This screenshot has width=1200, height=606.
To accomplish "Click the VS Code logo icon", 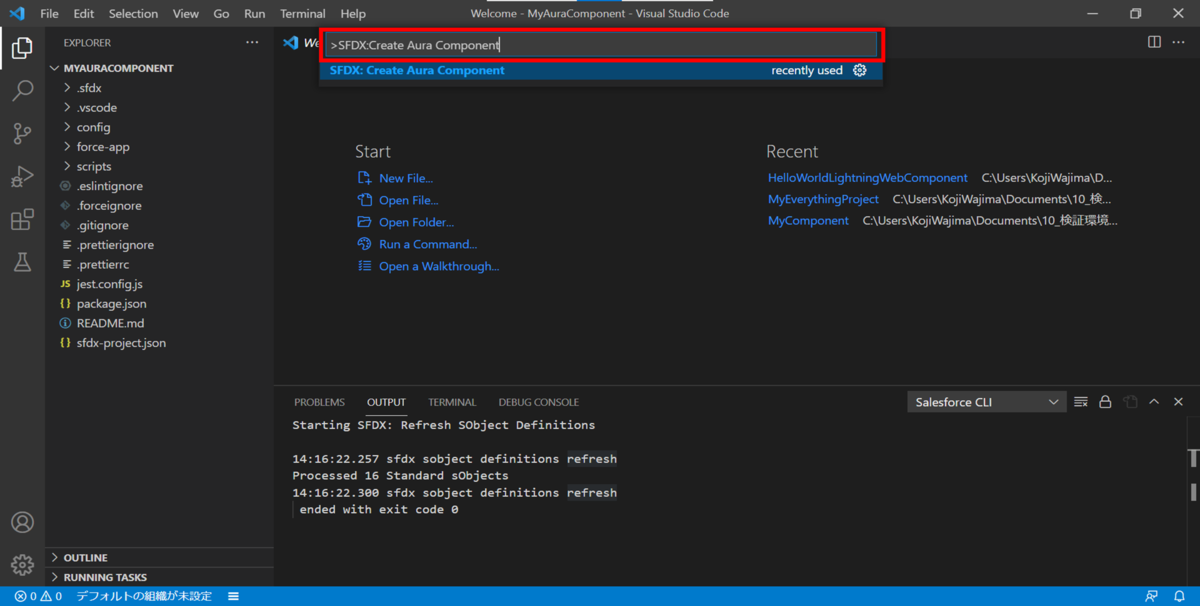I will tap(16, 14).
